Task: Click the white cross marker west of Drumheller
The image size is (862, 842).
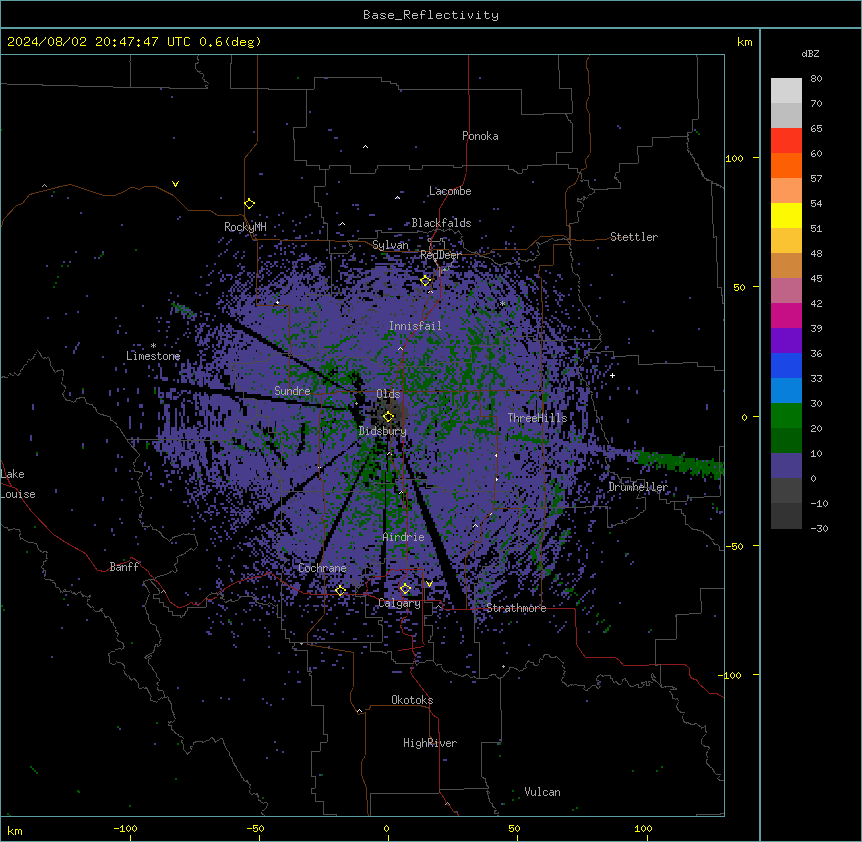Action: tap(612, 375)
